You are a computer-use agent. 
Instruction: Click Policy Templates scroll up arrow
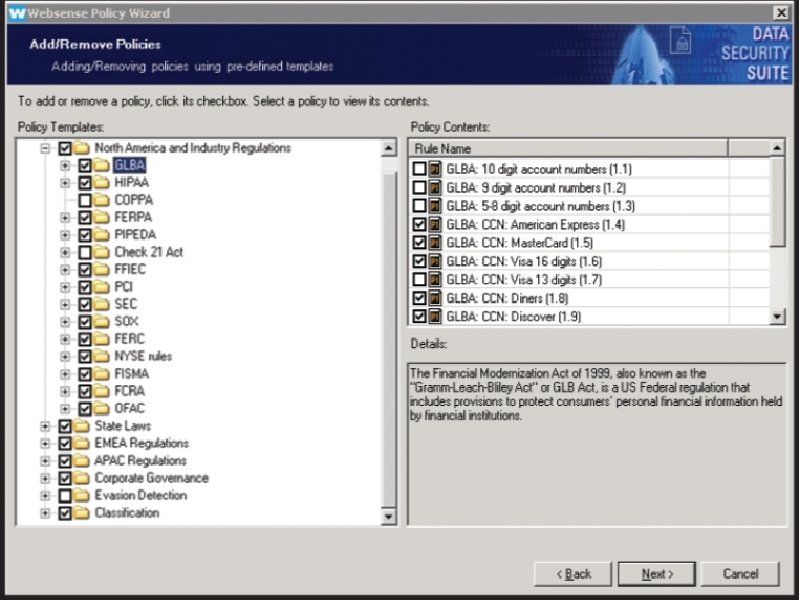point(388,148)
